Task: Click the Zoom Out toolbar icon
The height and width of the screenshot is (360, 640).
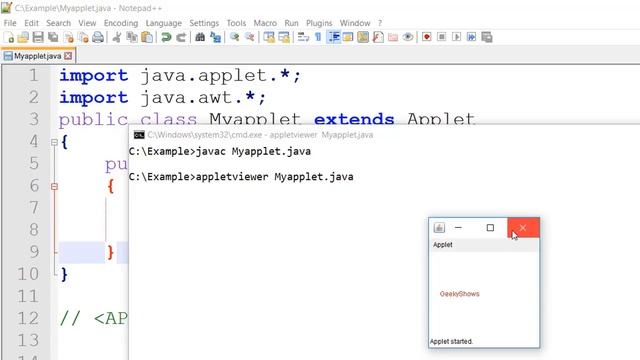Action: click(x=249, y=38)
